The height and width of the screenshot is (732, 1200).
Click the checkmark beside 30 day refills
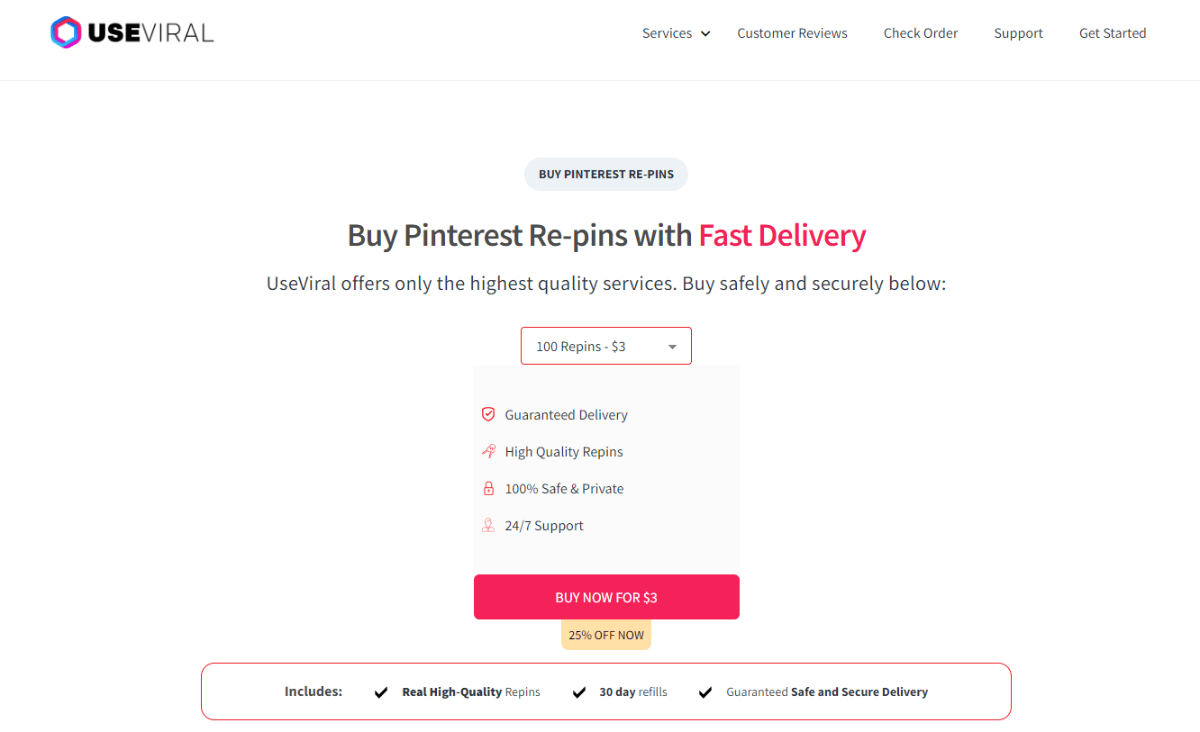pos(578,691)
